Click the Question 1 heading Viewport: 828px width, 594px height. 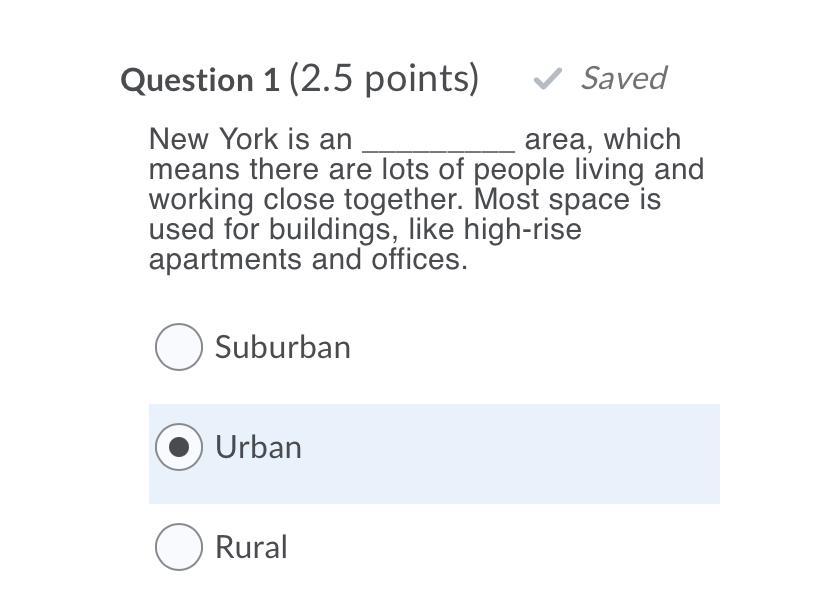point(200,80)
